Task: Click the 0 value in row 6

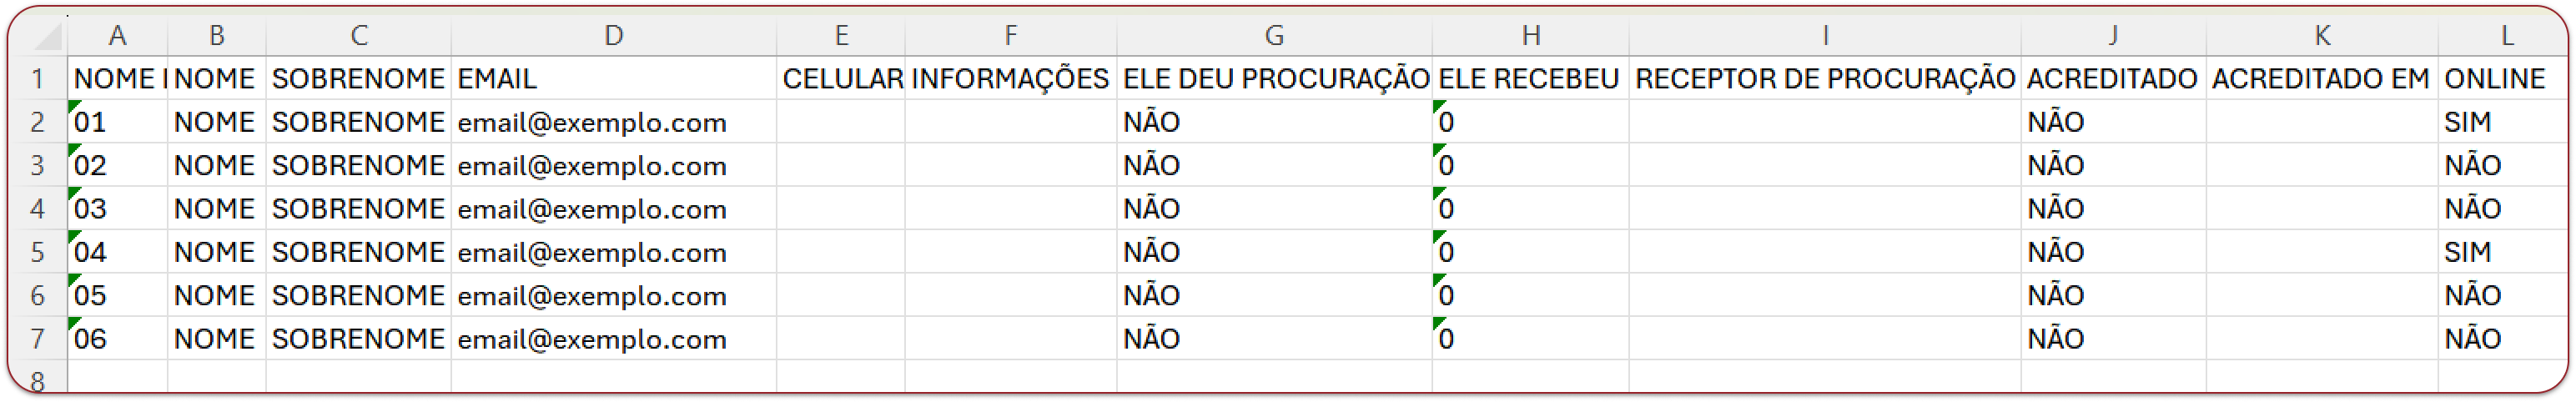Action: pos(1447,296)
